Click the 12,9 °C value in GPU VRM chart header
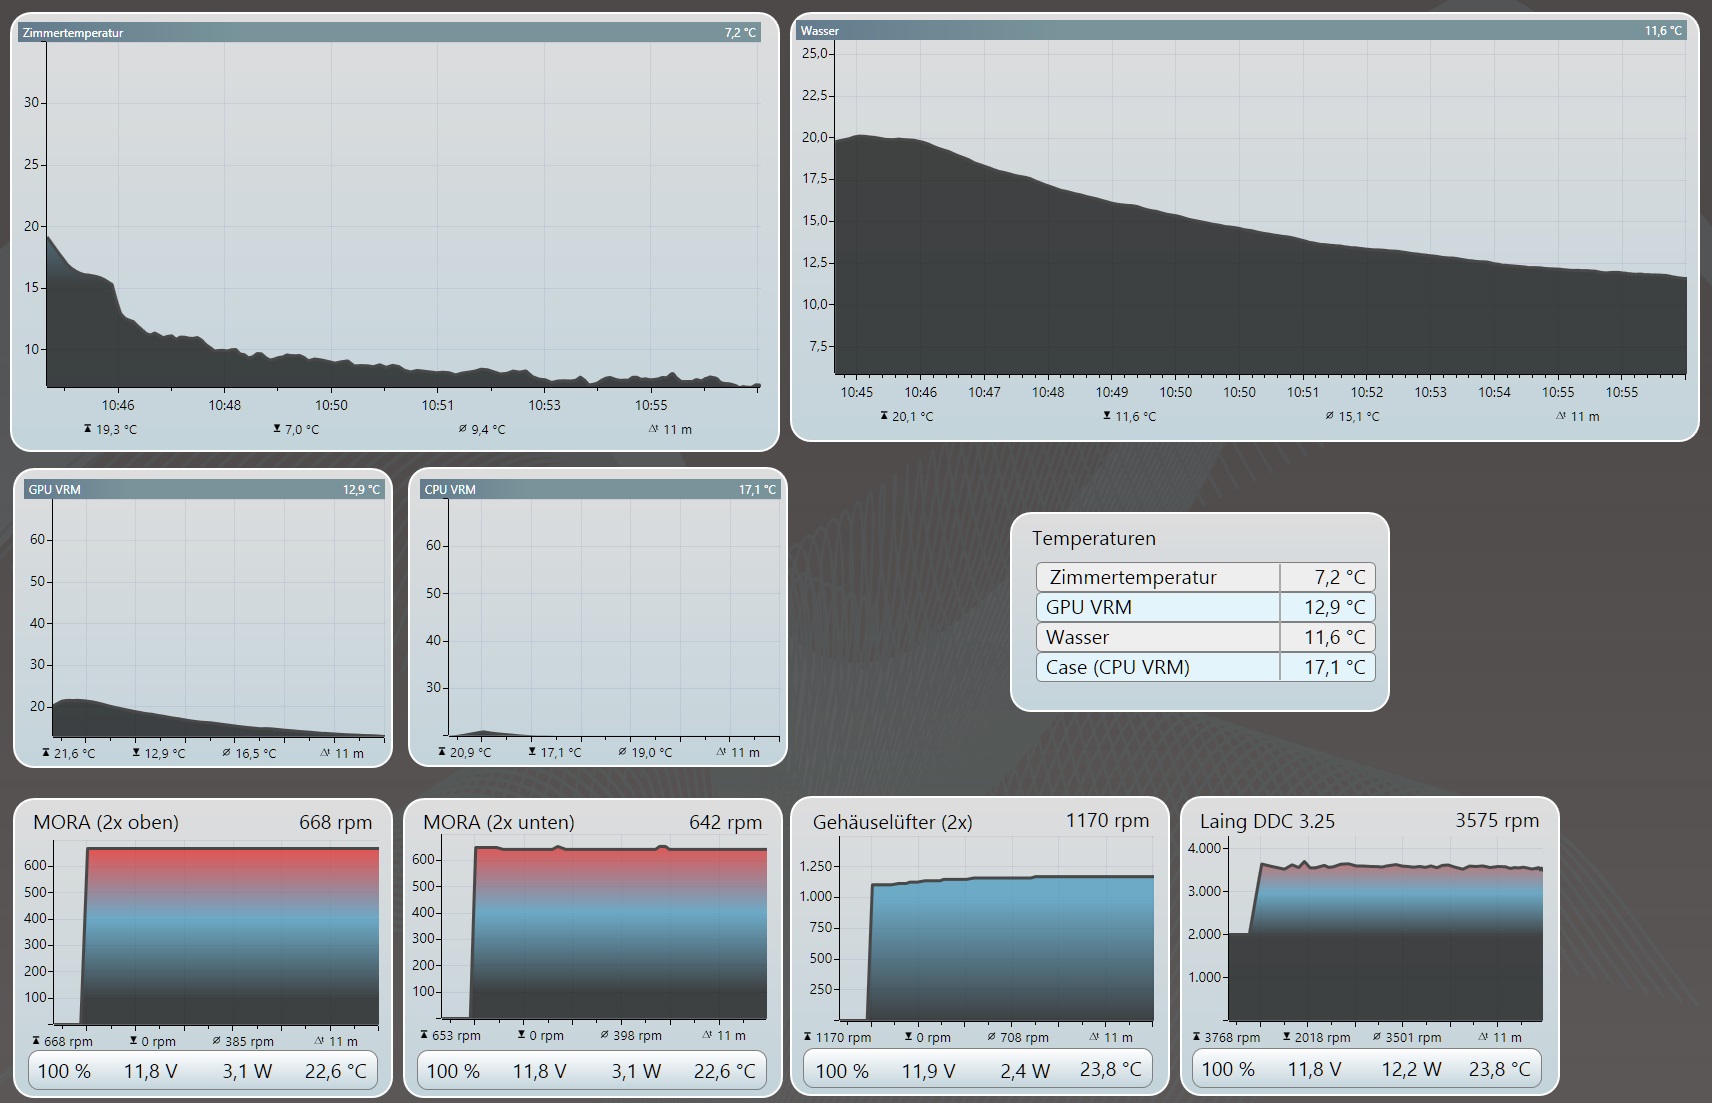Screen dimensions: 1712x1103 (361, 490)
